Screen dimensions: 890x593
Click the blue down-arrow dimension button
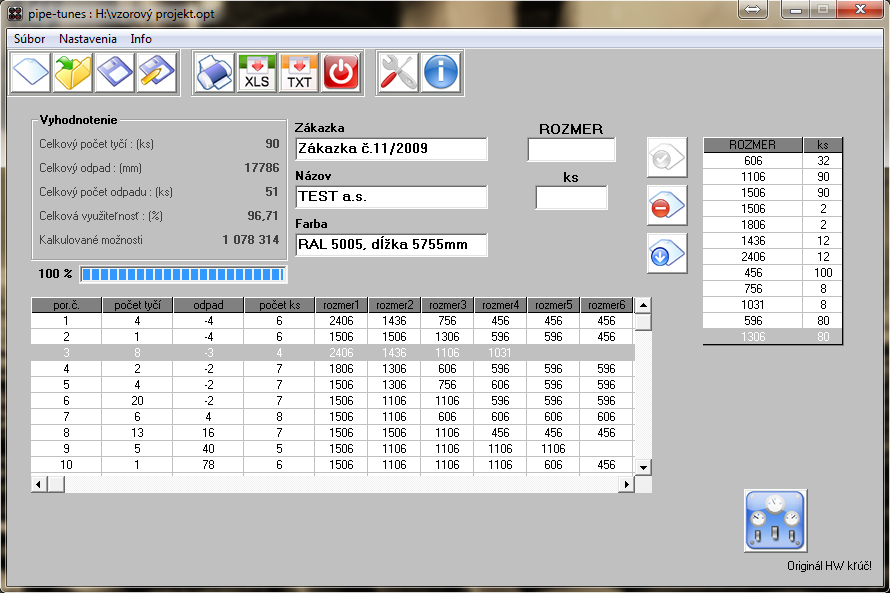coord(666,254)
